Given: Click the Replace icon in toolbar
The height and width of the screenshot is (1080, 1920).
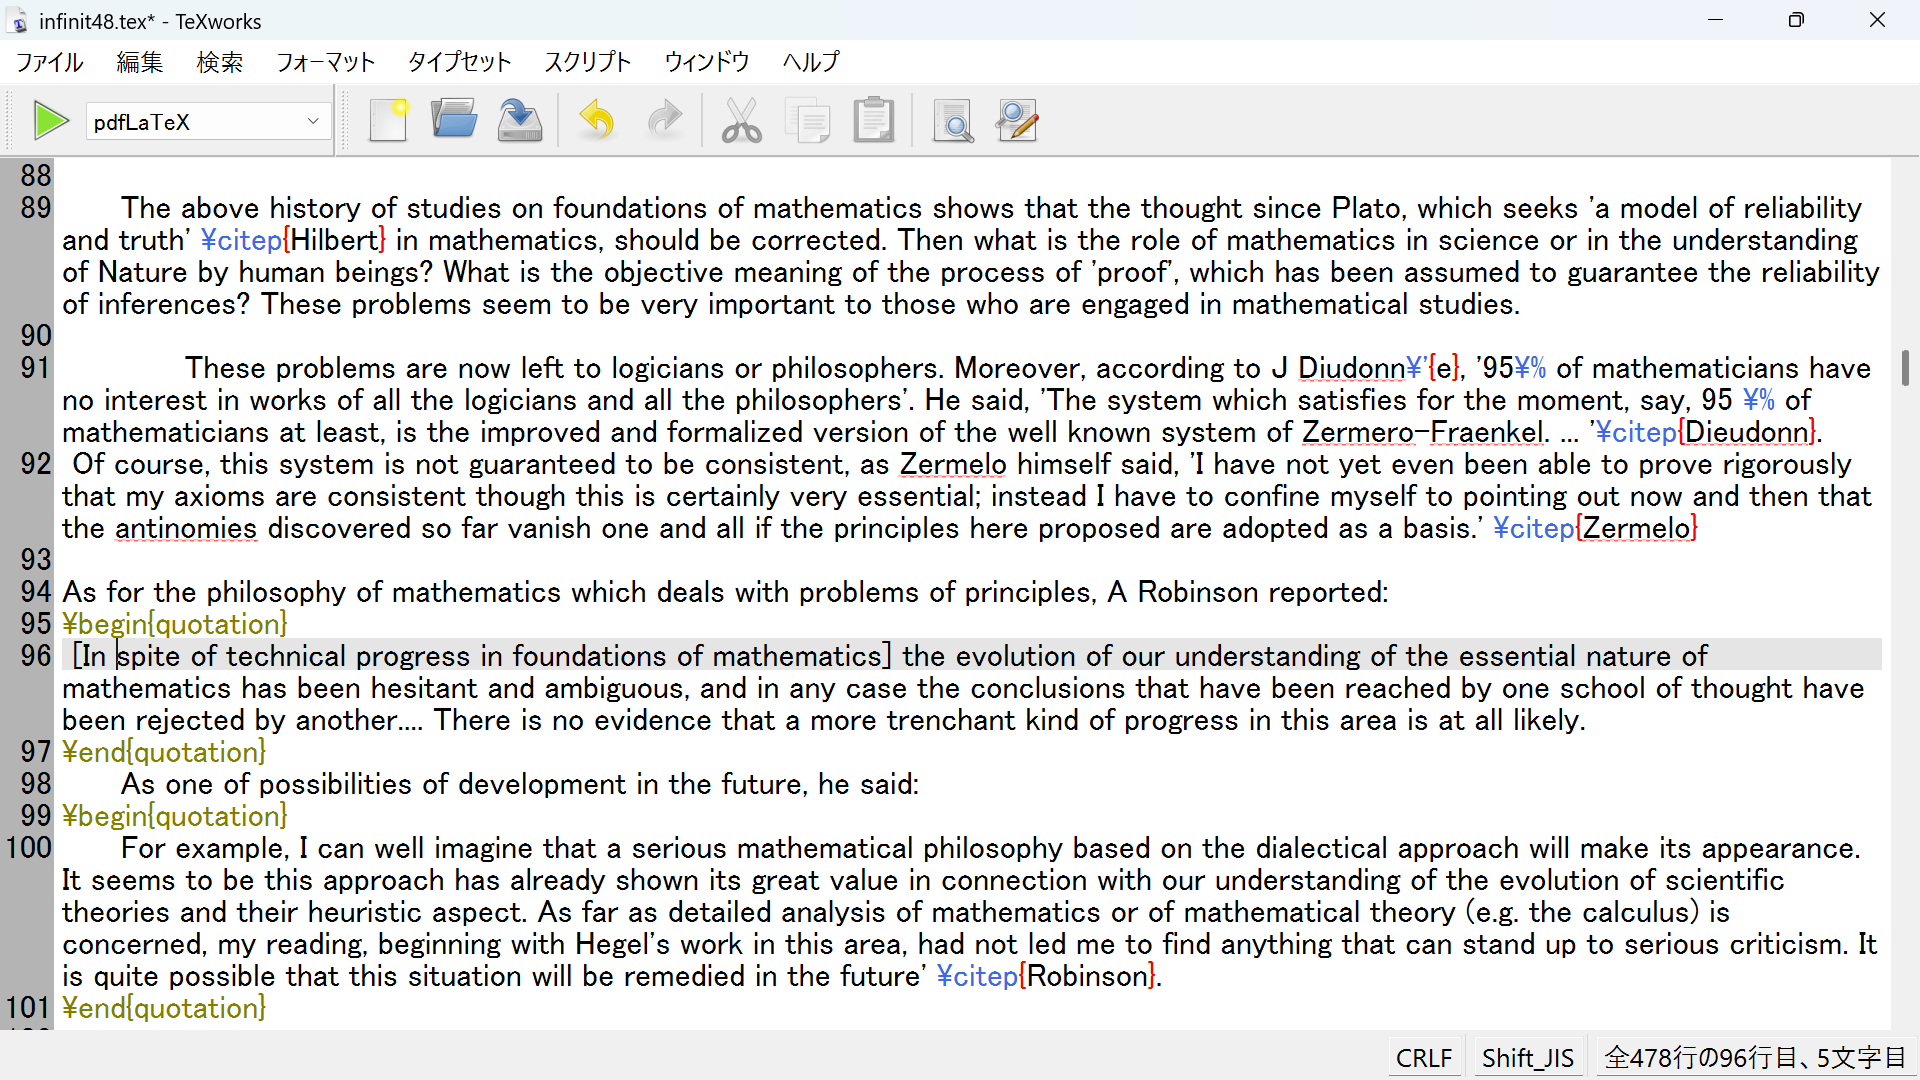Looking at the screenshot, I should tap(1018, 121).
